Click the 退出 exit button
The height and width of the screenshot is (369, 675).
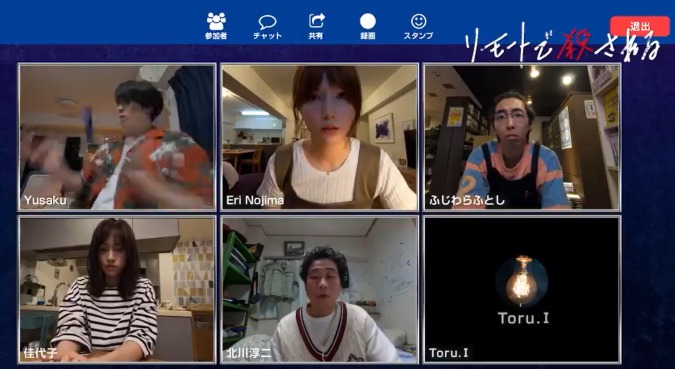click(x=639, y=26)
